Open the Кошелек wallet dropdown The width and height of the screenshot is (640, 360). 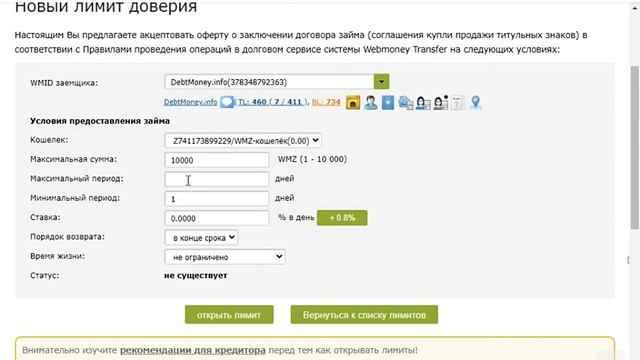tap(243, 141)
